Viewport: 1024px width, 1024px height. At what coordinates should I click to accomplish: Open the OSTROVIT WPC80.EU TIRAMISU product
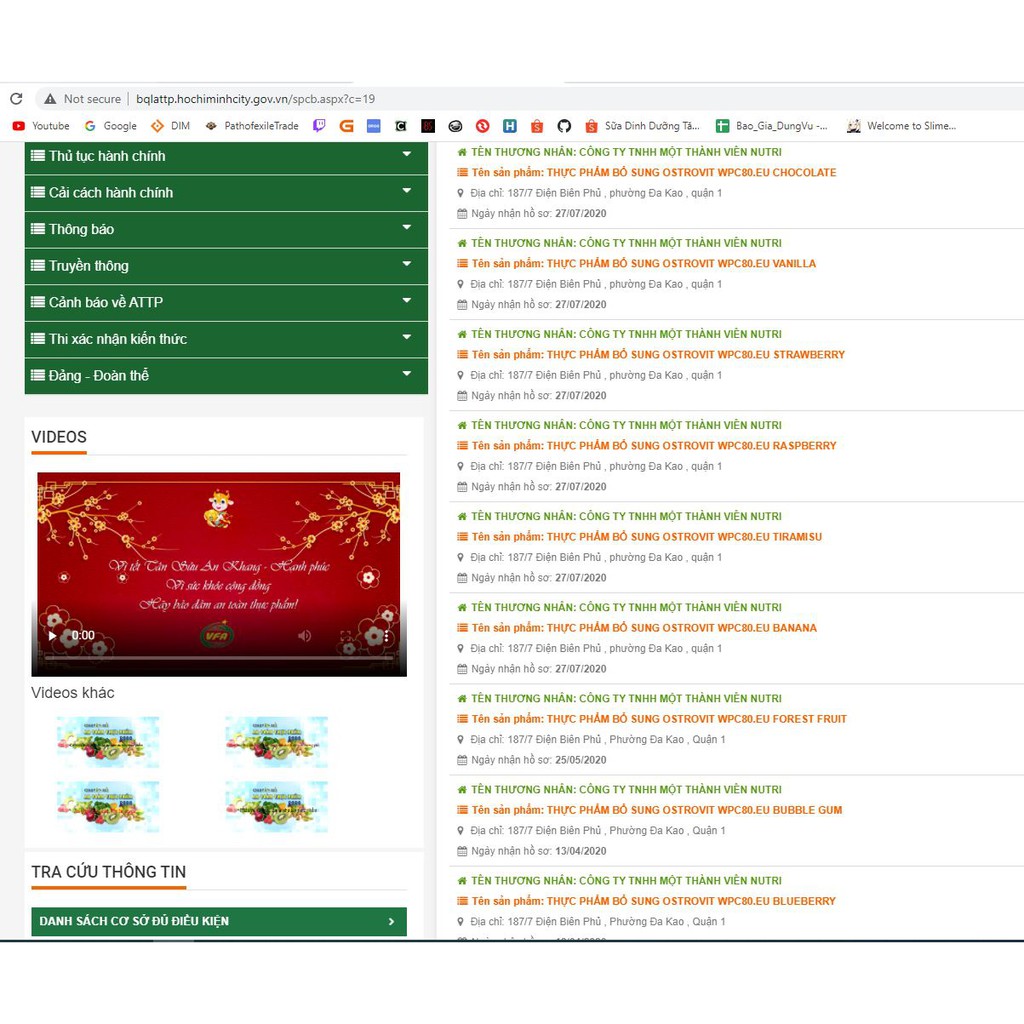tap(647, 537)
